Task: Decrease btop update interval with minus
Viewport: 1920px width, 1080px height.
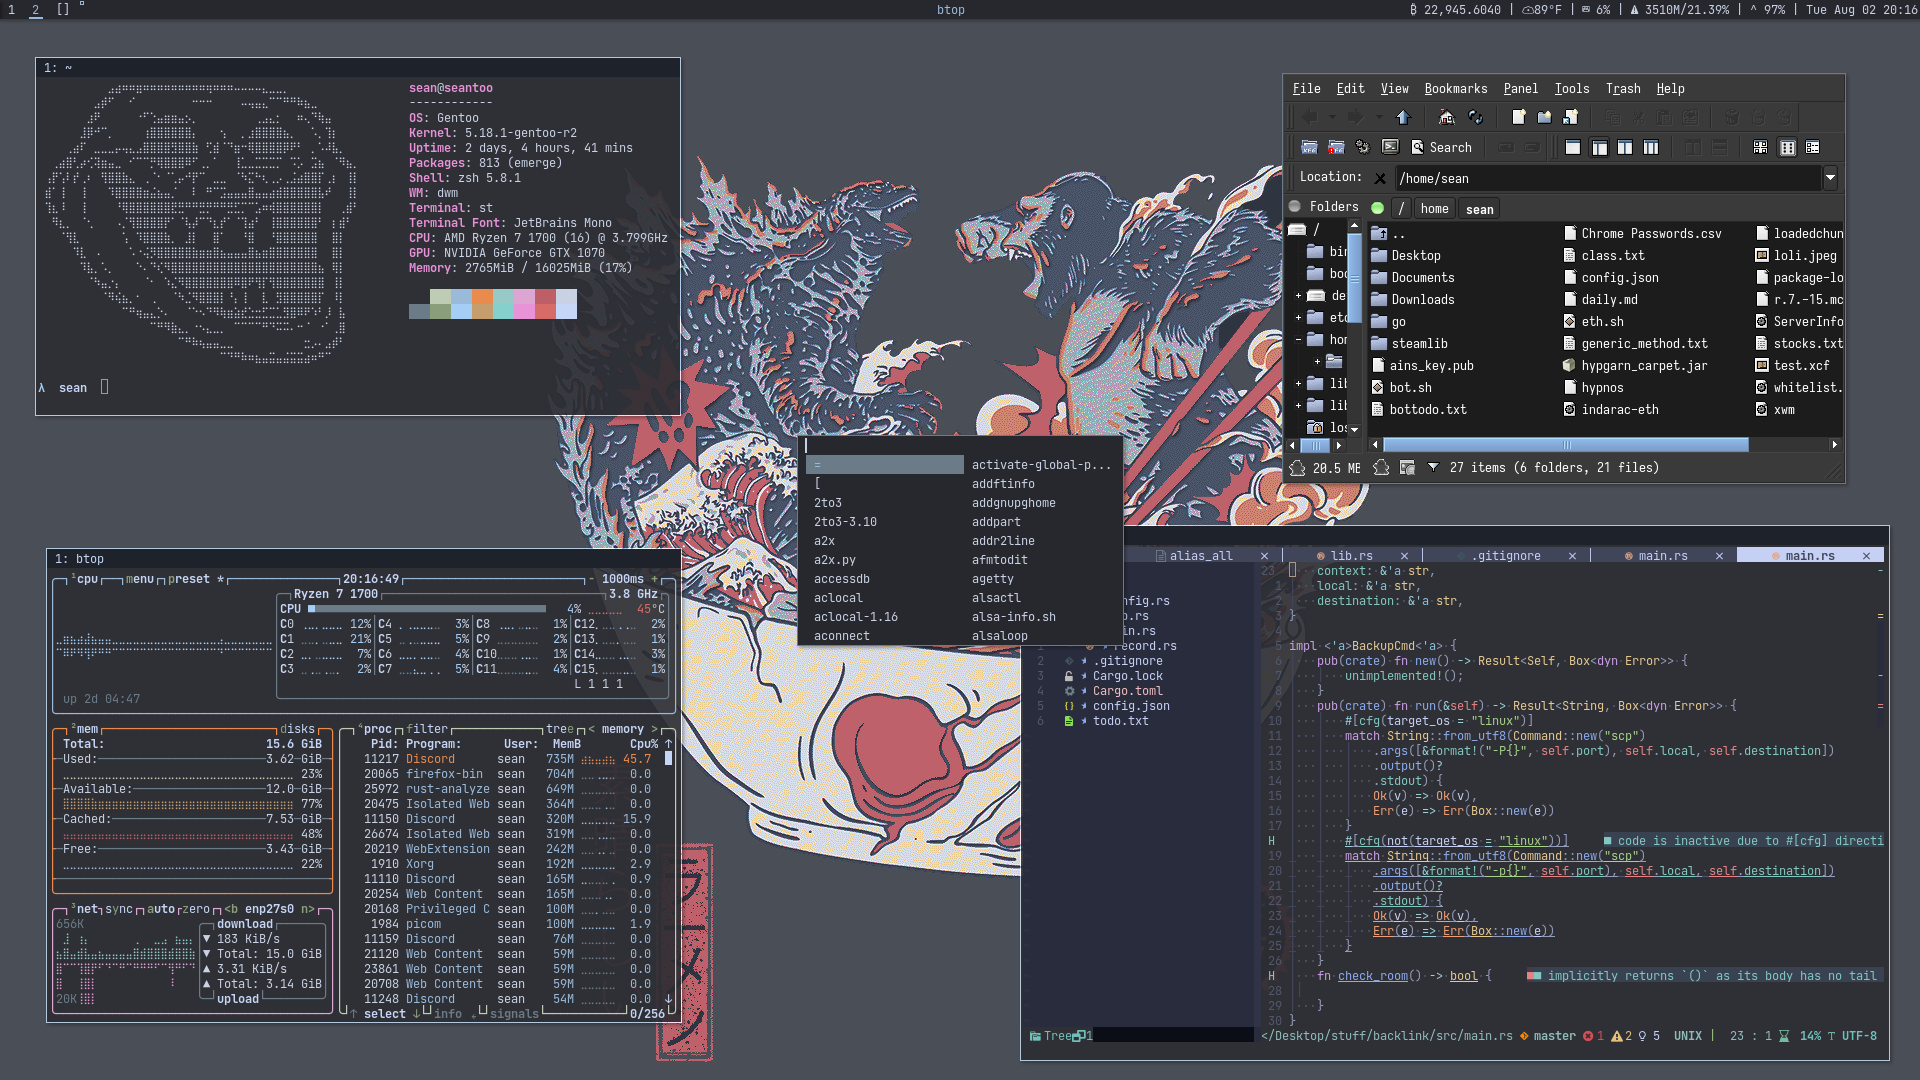Action: [591, 579]
